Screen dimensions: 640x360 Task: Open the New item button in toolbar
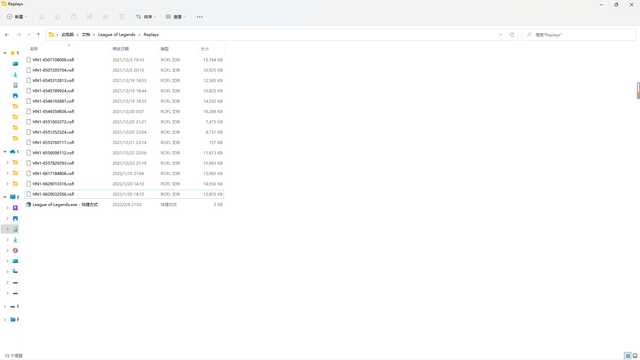(17, 17)
